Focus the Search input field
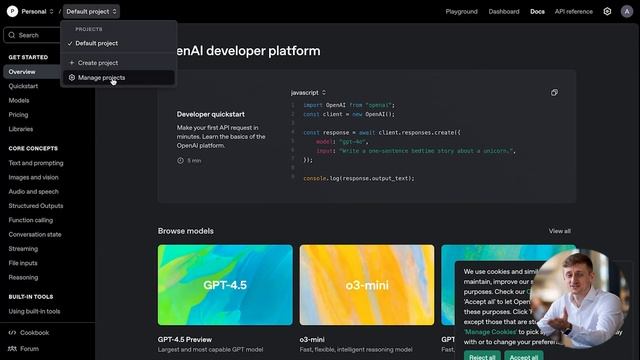640x360 pixels. [x=33, y=35]
